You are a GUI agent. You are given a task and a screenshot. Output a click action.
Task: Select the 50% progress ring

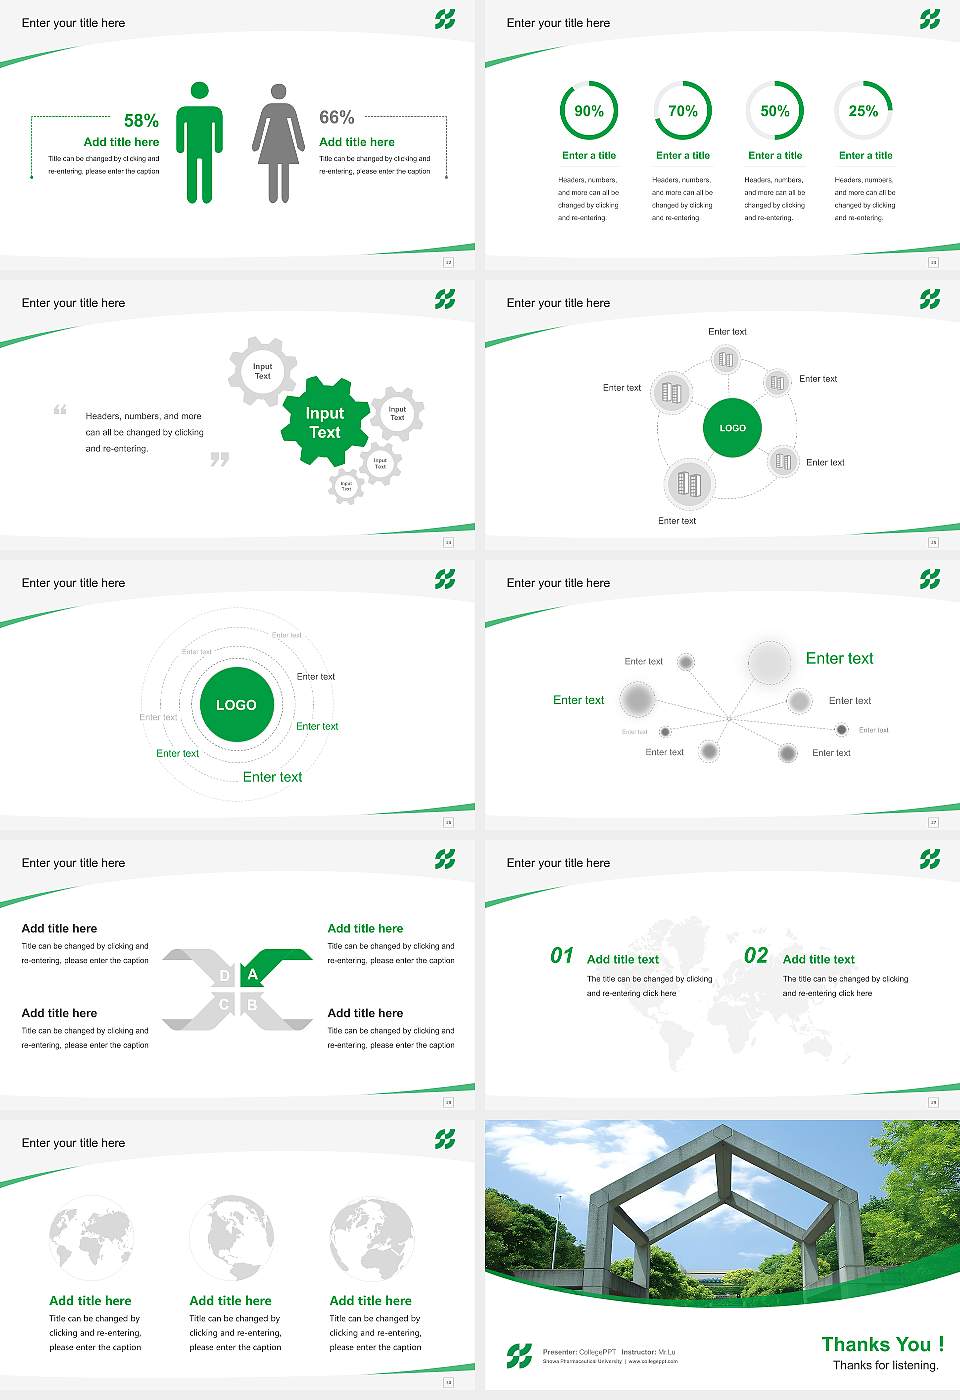point(775,111)
